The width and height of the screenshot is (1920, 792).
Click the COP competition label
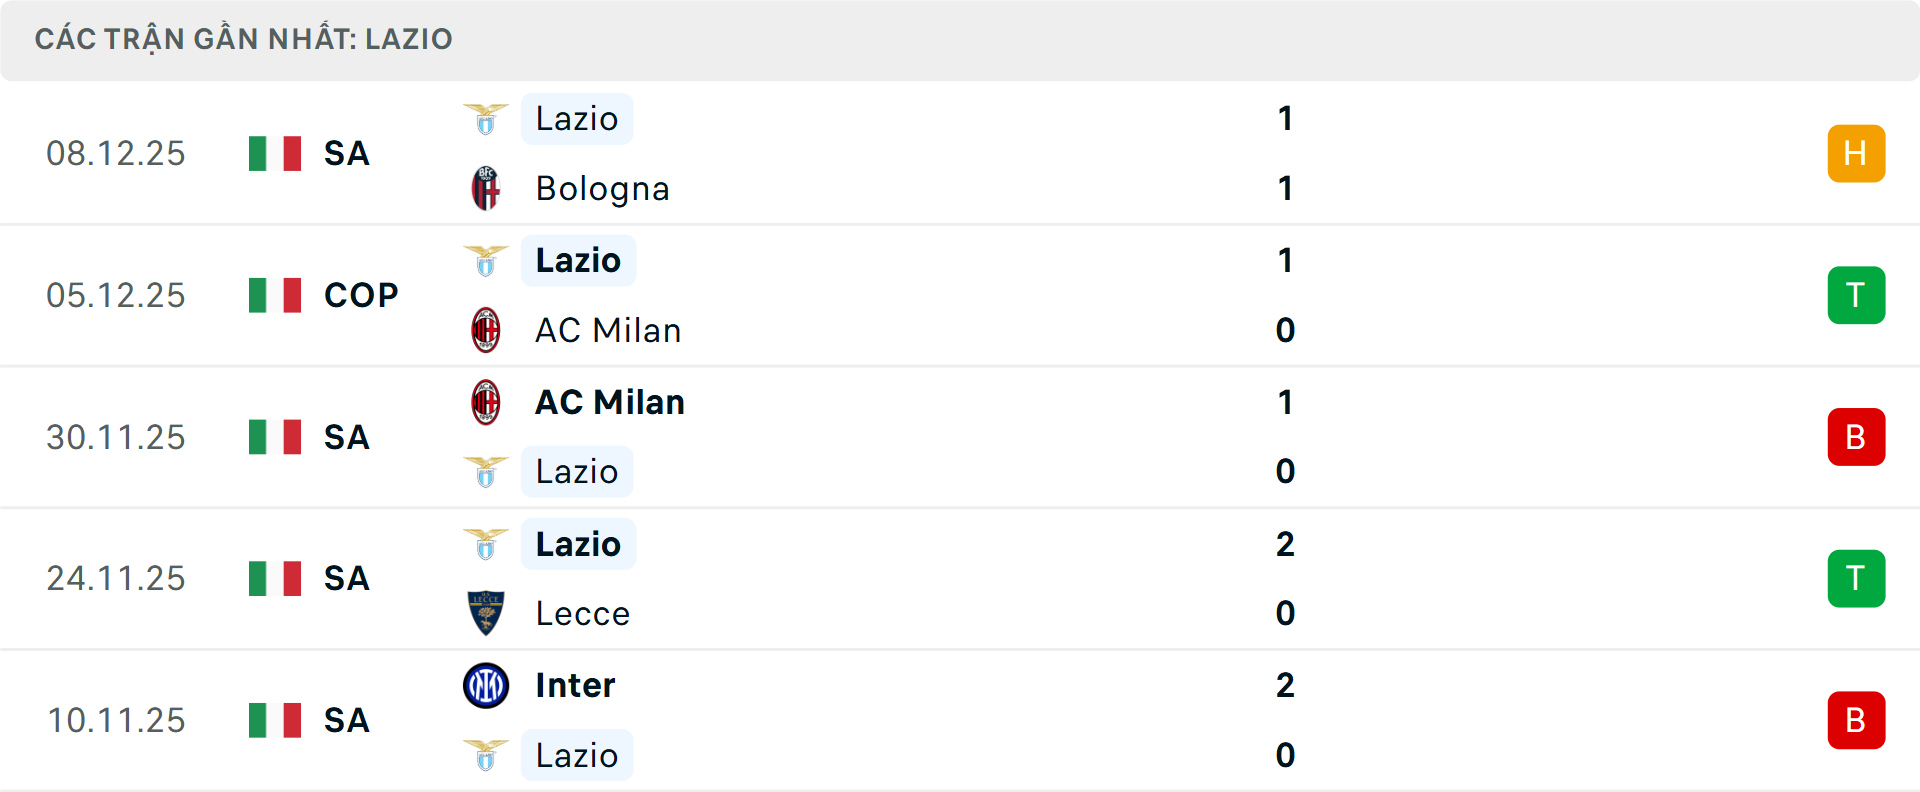(361, 295)
